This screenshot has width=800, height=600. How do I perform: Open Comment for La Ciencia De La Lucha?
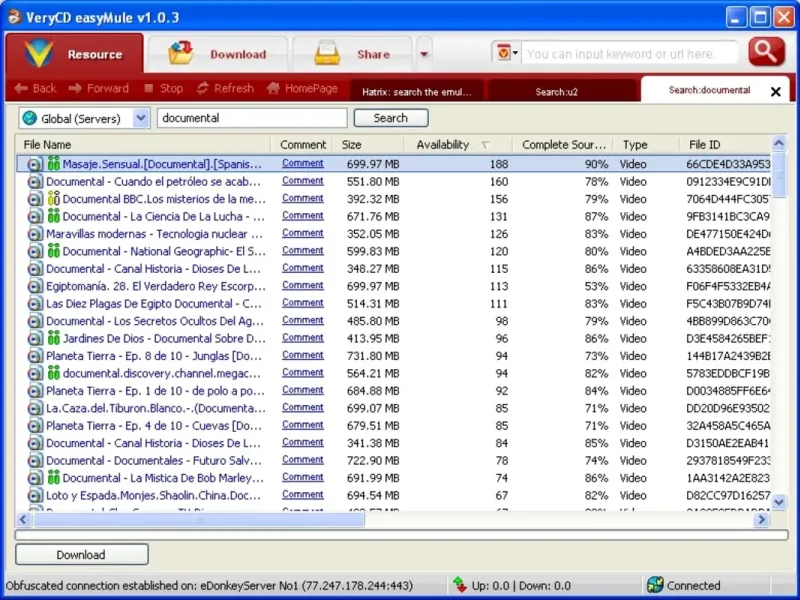303,215
